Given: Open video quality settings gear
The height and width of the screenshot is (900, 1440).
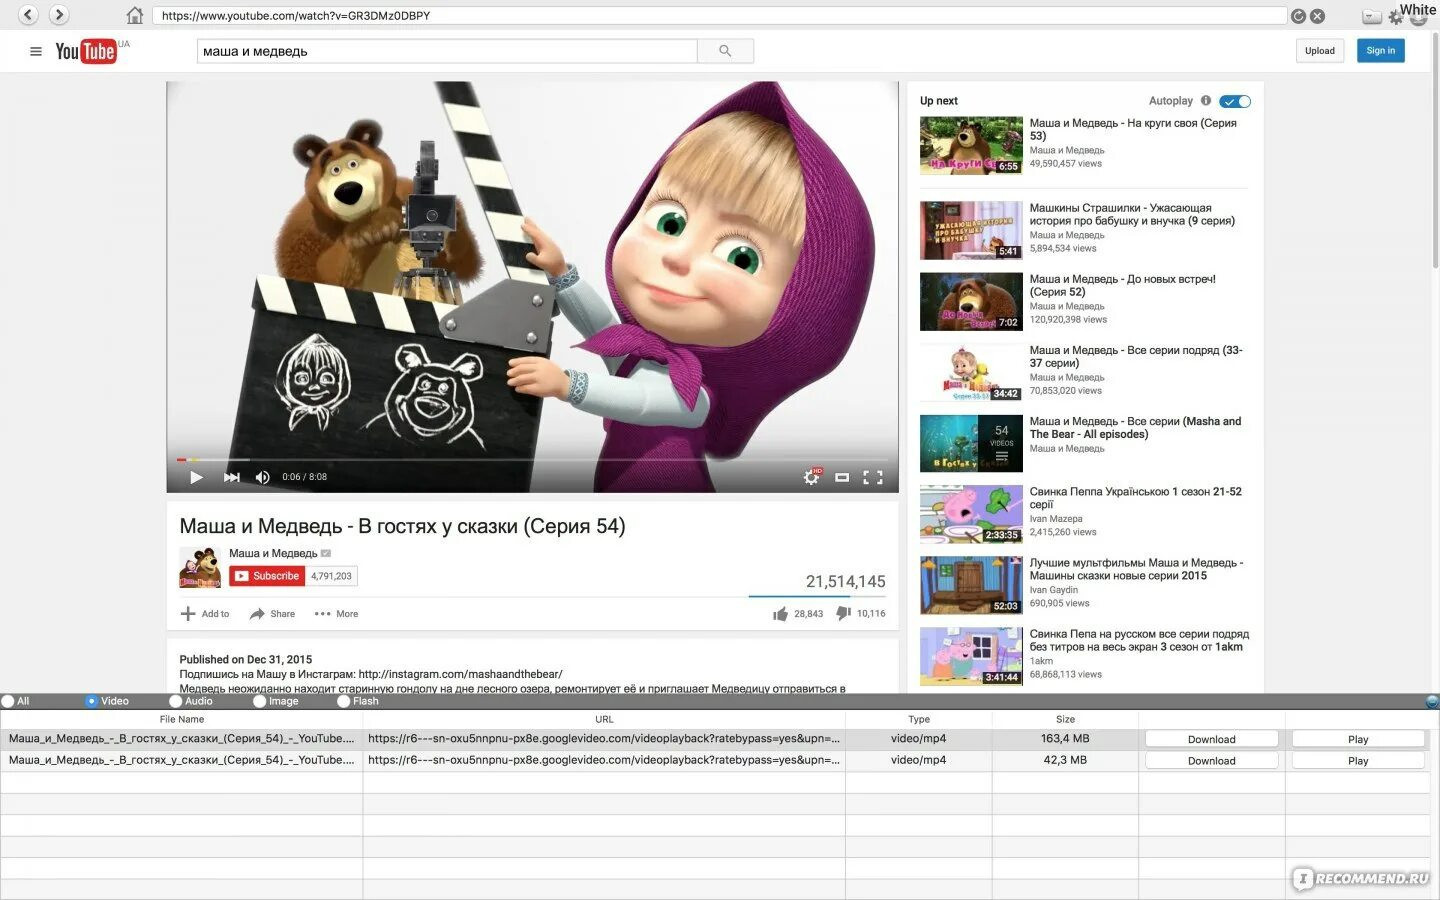Looking at the screenshot, I should click(812, 477).
